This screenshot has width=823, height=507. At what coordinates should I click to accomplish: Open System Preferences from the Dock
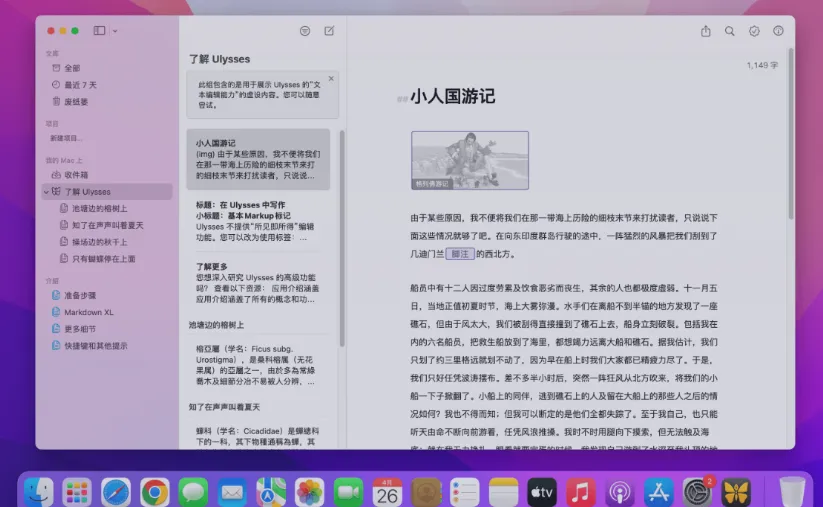[x=697, y=492]
